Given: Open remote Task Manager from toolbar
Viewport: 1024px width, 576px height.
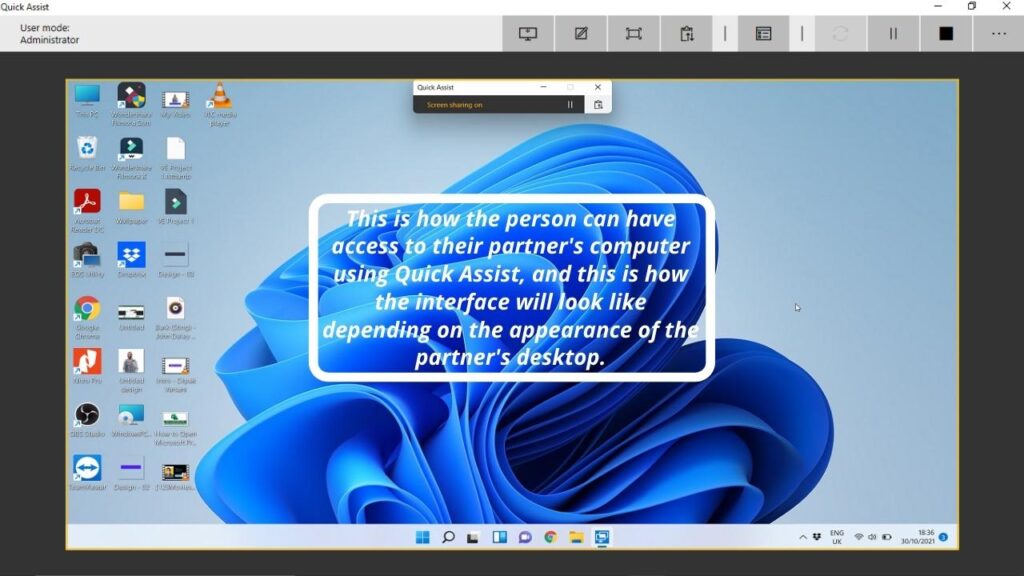Looking at the screenshot, I should coord(763,33).
